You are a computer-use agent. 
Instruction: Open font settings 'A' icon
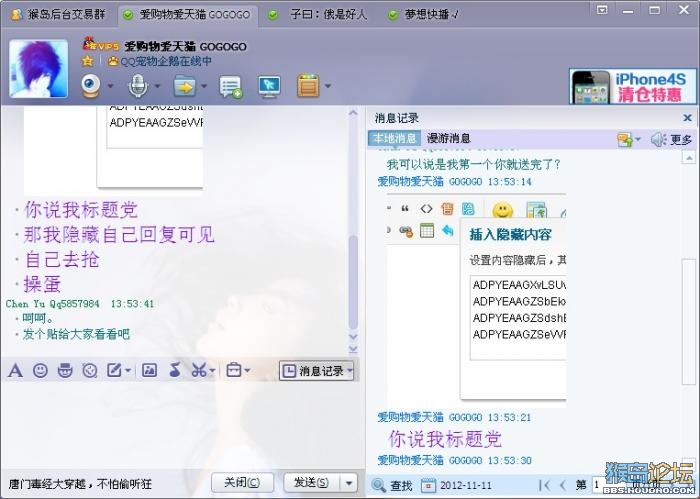pos(15,370)
